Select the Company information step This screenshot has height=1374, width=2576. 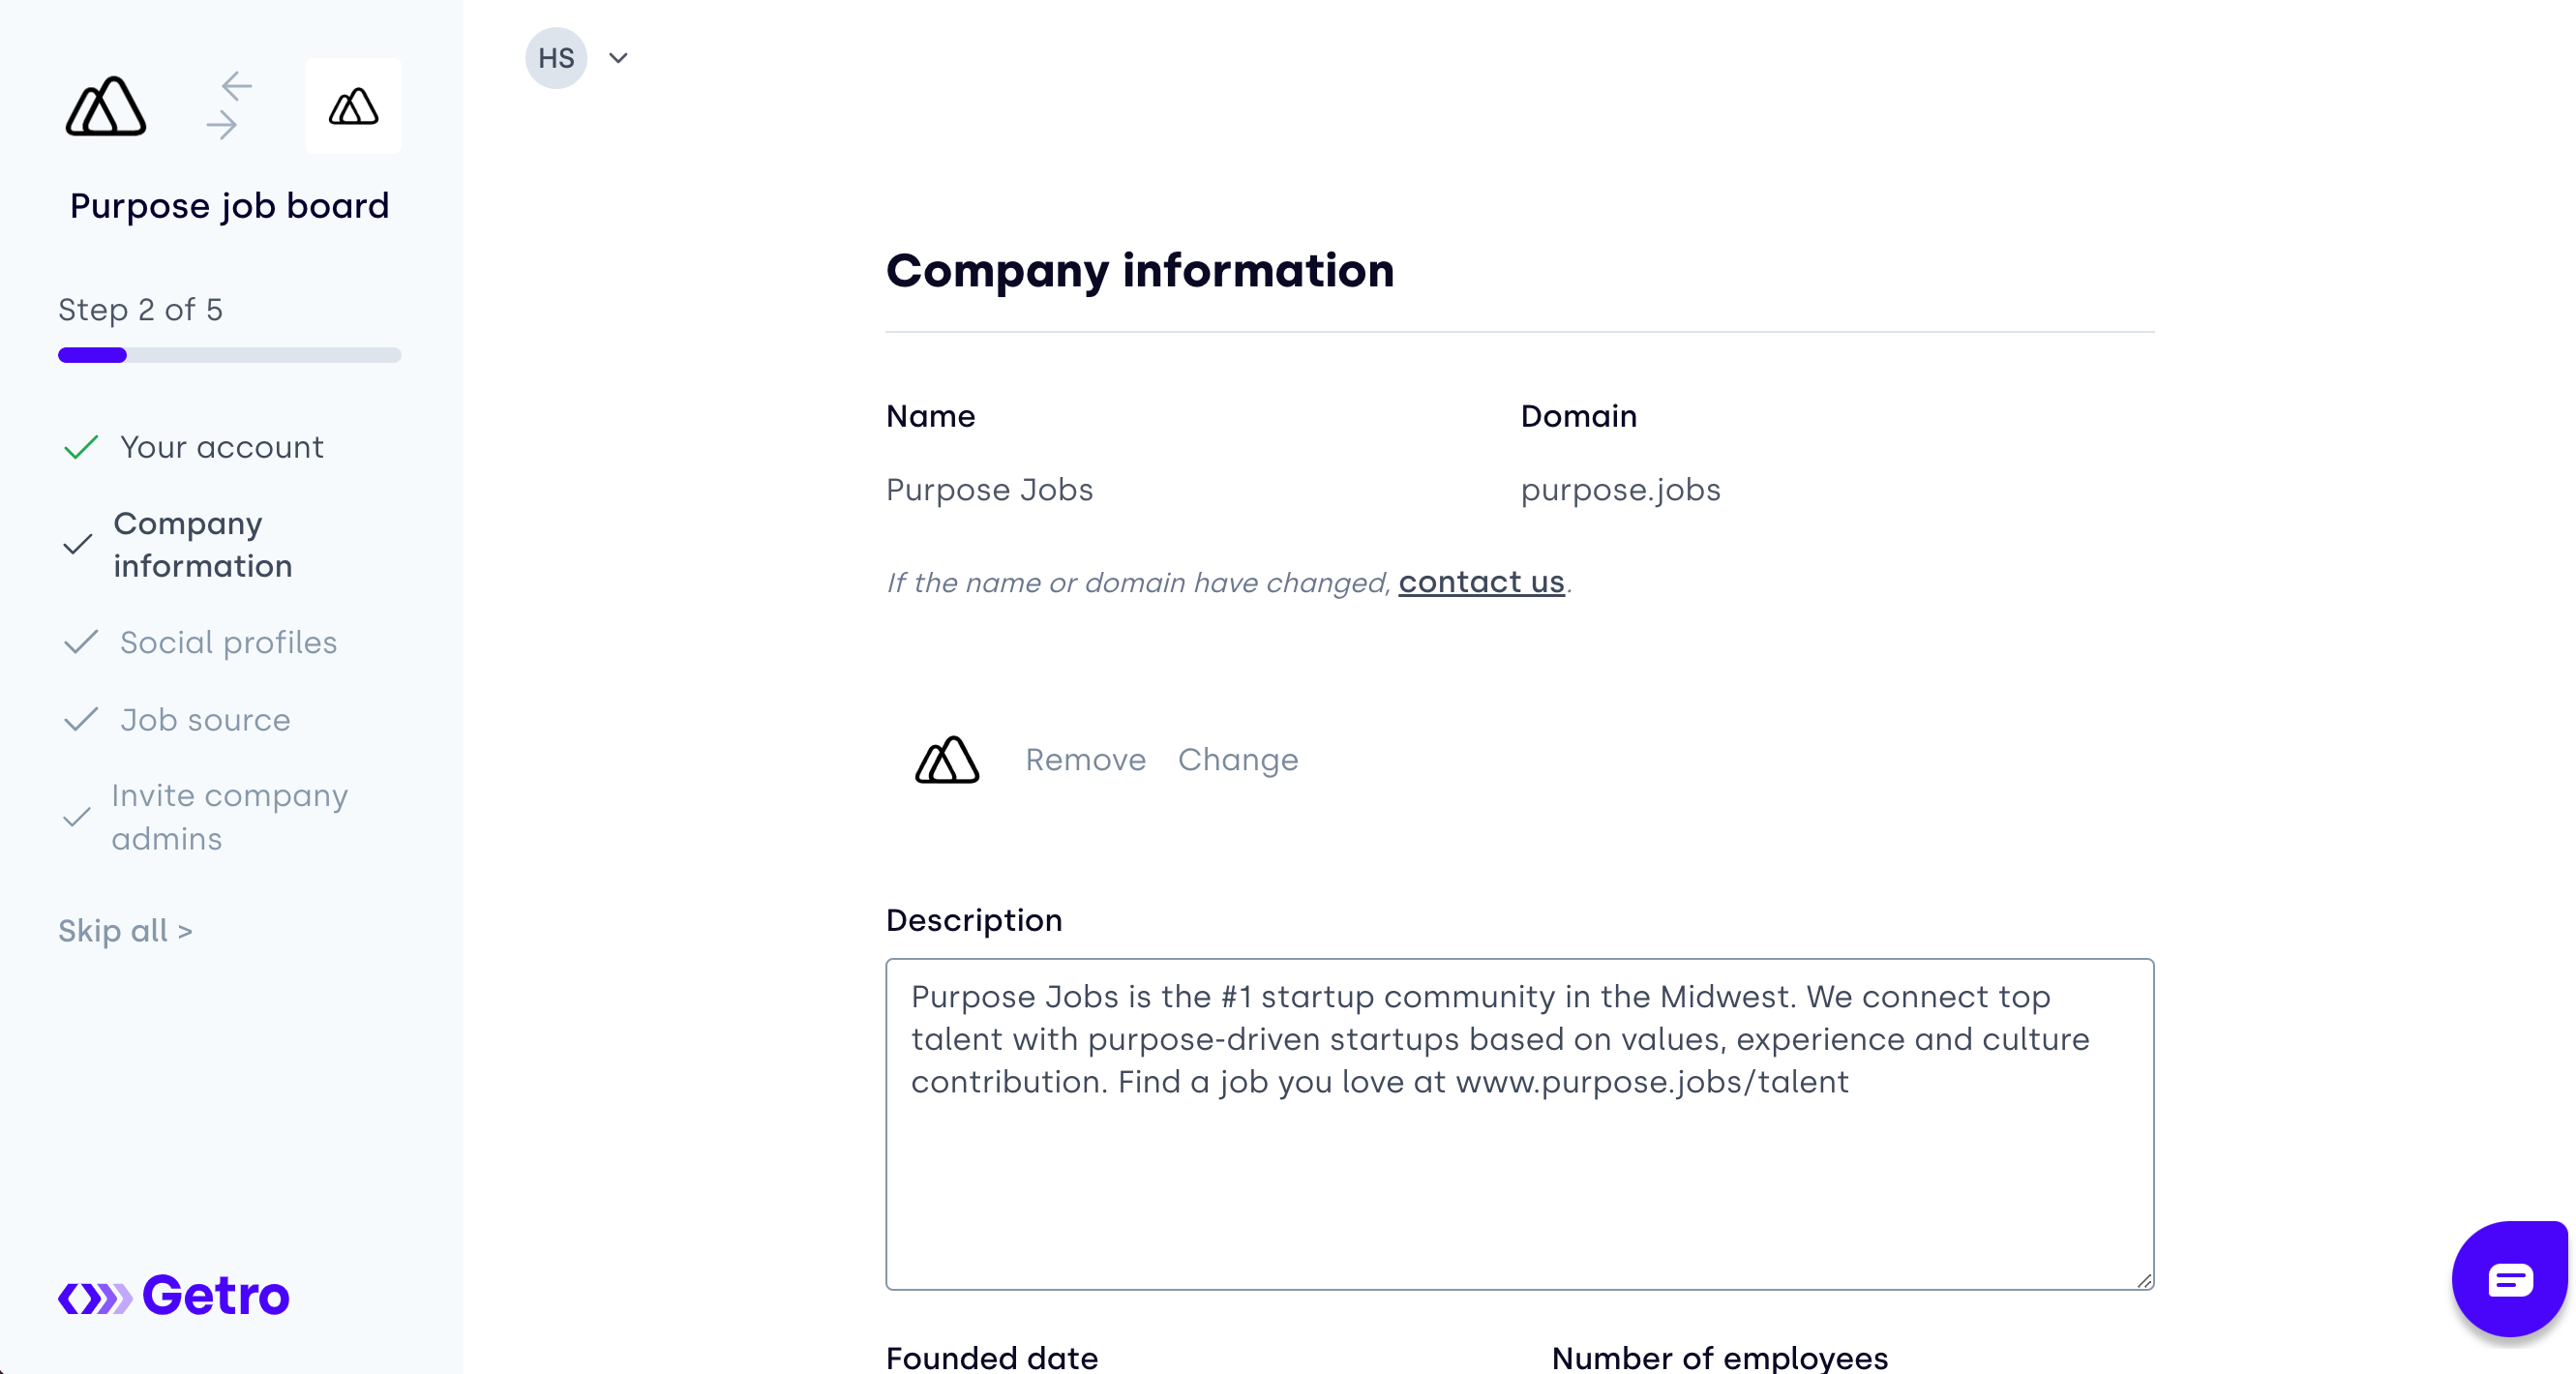[203, 545]
